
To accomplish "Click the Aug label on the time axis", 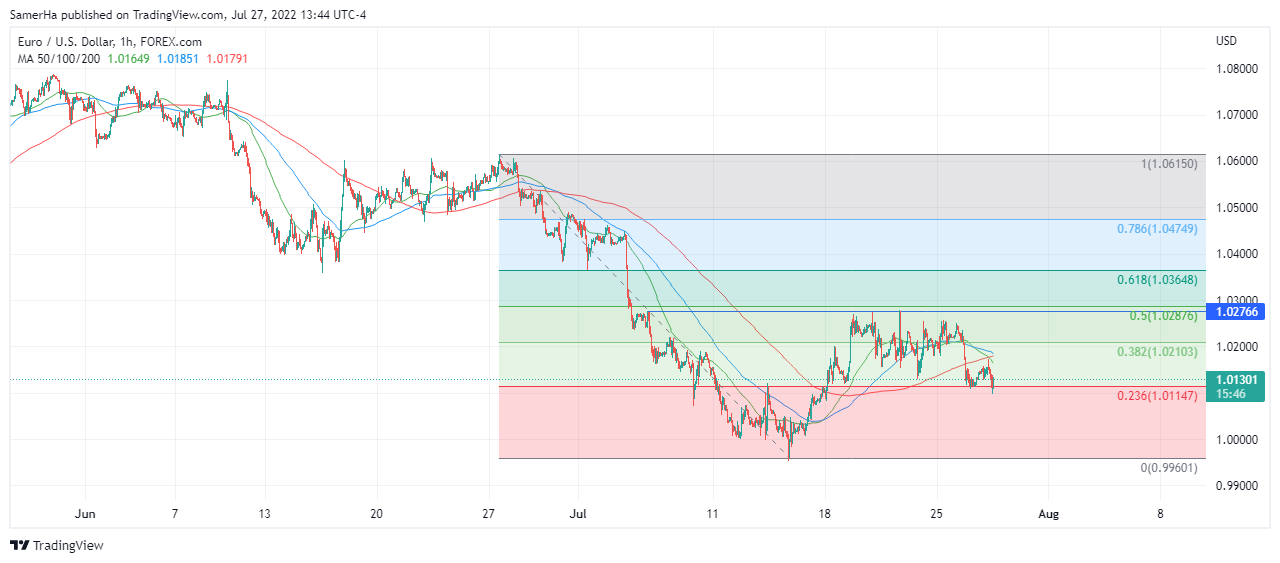I will [x=1048, y=513].
